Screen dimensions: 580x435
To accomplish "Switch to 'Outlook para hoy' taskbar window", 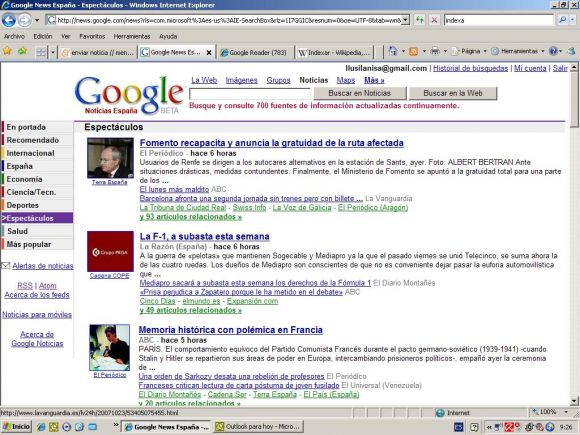I will tap(258, 426).
